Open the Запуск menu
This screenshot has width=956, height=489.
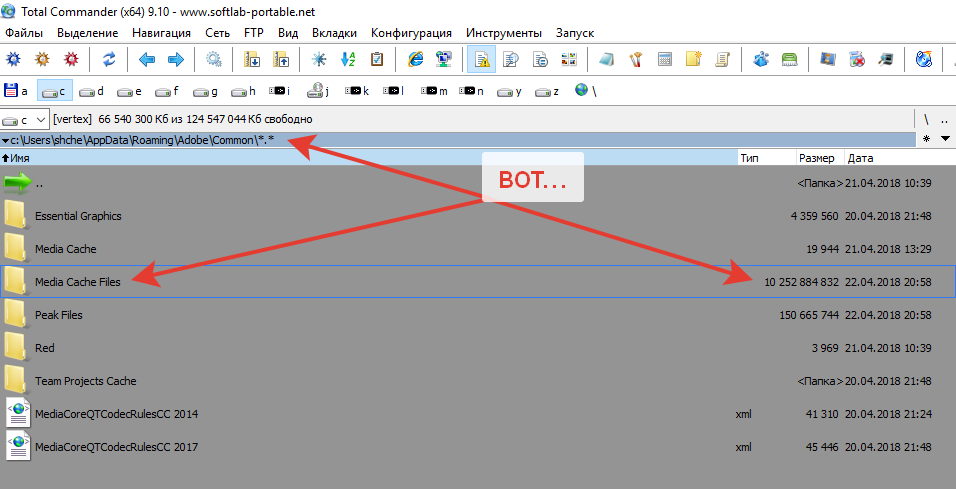click(x=575, y=33)
